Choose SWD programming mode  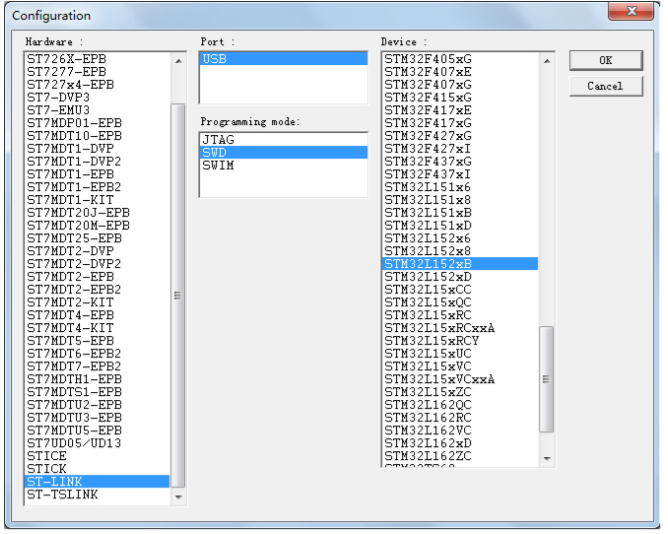(x=283, y=153)
